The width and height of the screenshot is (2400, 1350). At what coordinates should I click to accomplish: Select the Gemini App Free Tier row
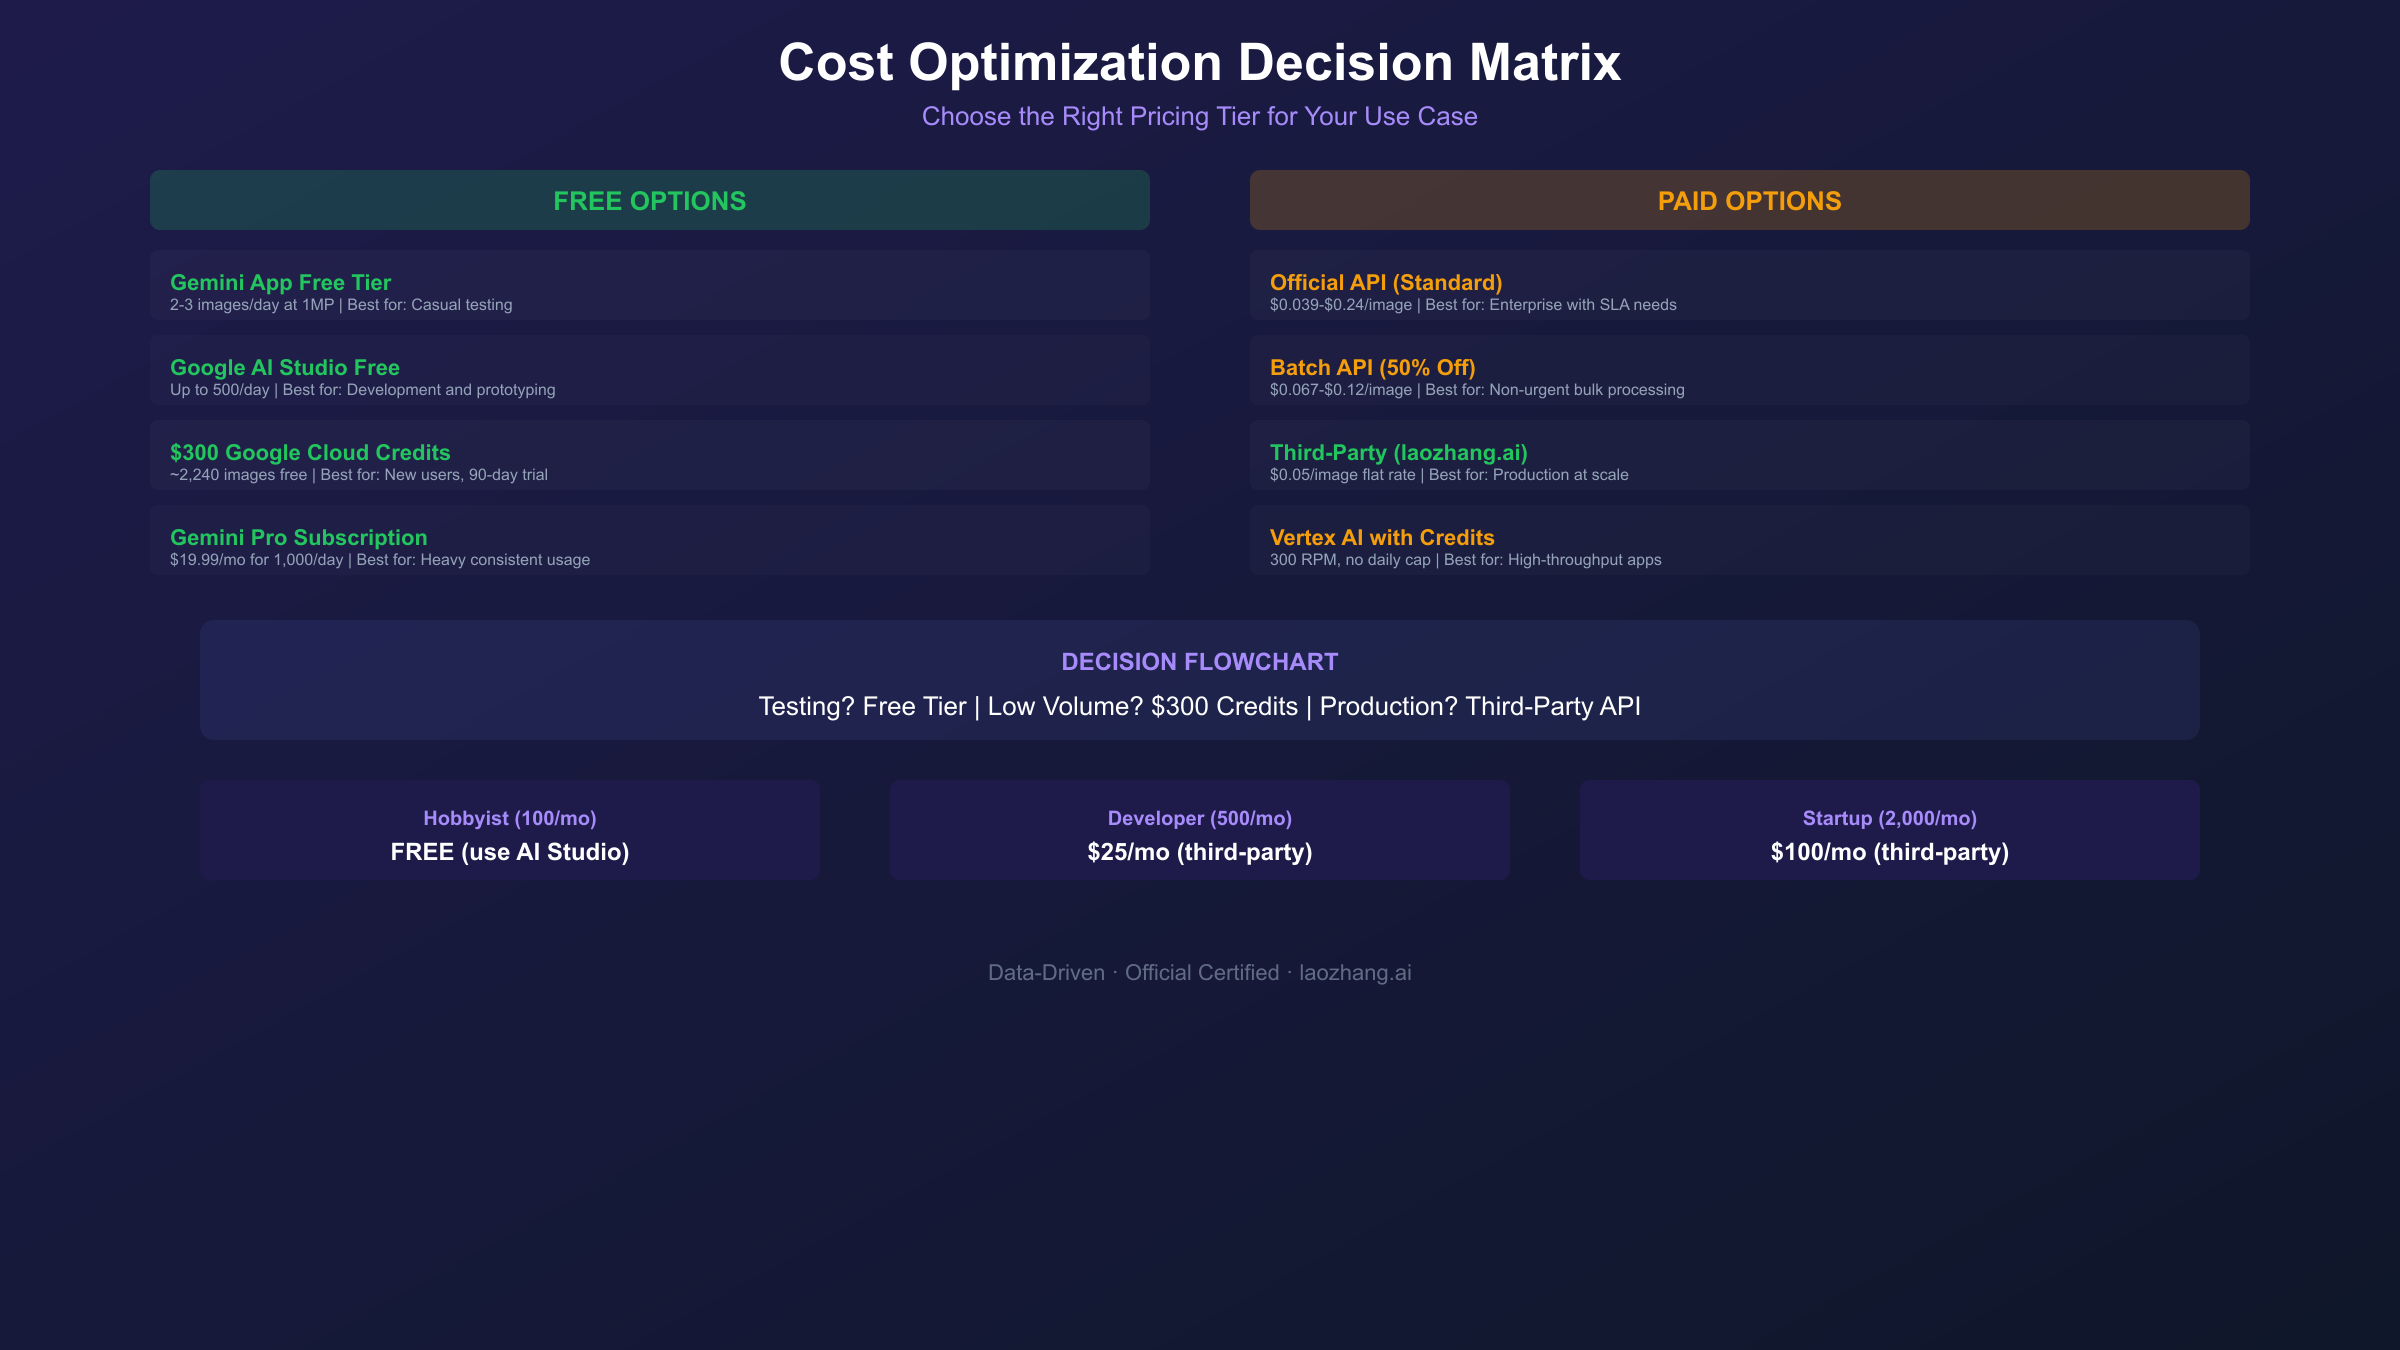point(649,286)
